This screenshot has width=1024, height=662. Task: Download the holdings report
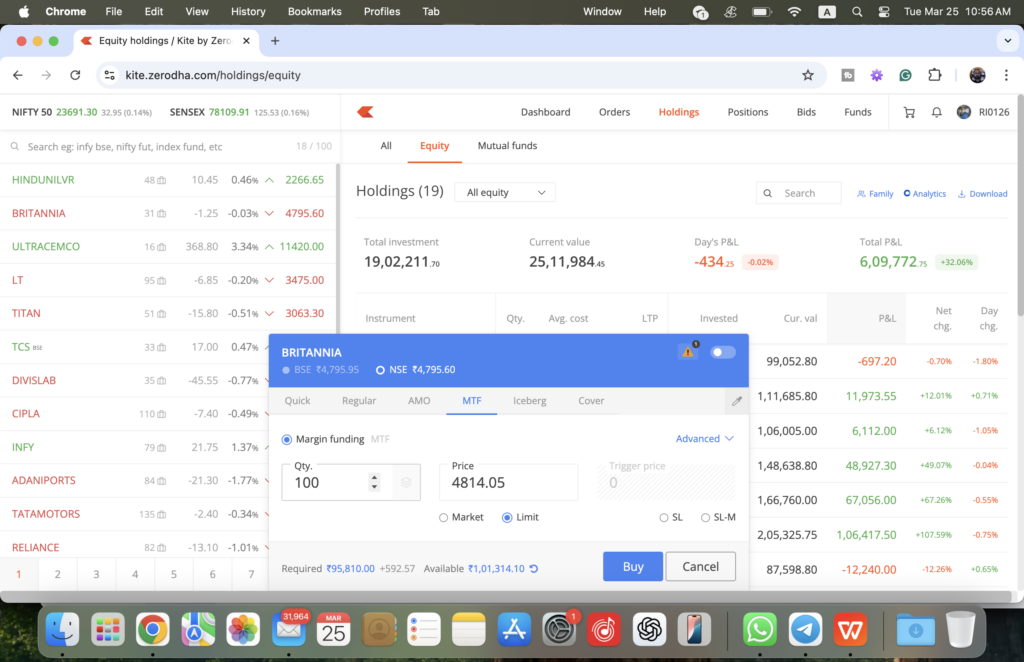click(x=982, y=194)
